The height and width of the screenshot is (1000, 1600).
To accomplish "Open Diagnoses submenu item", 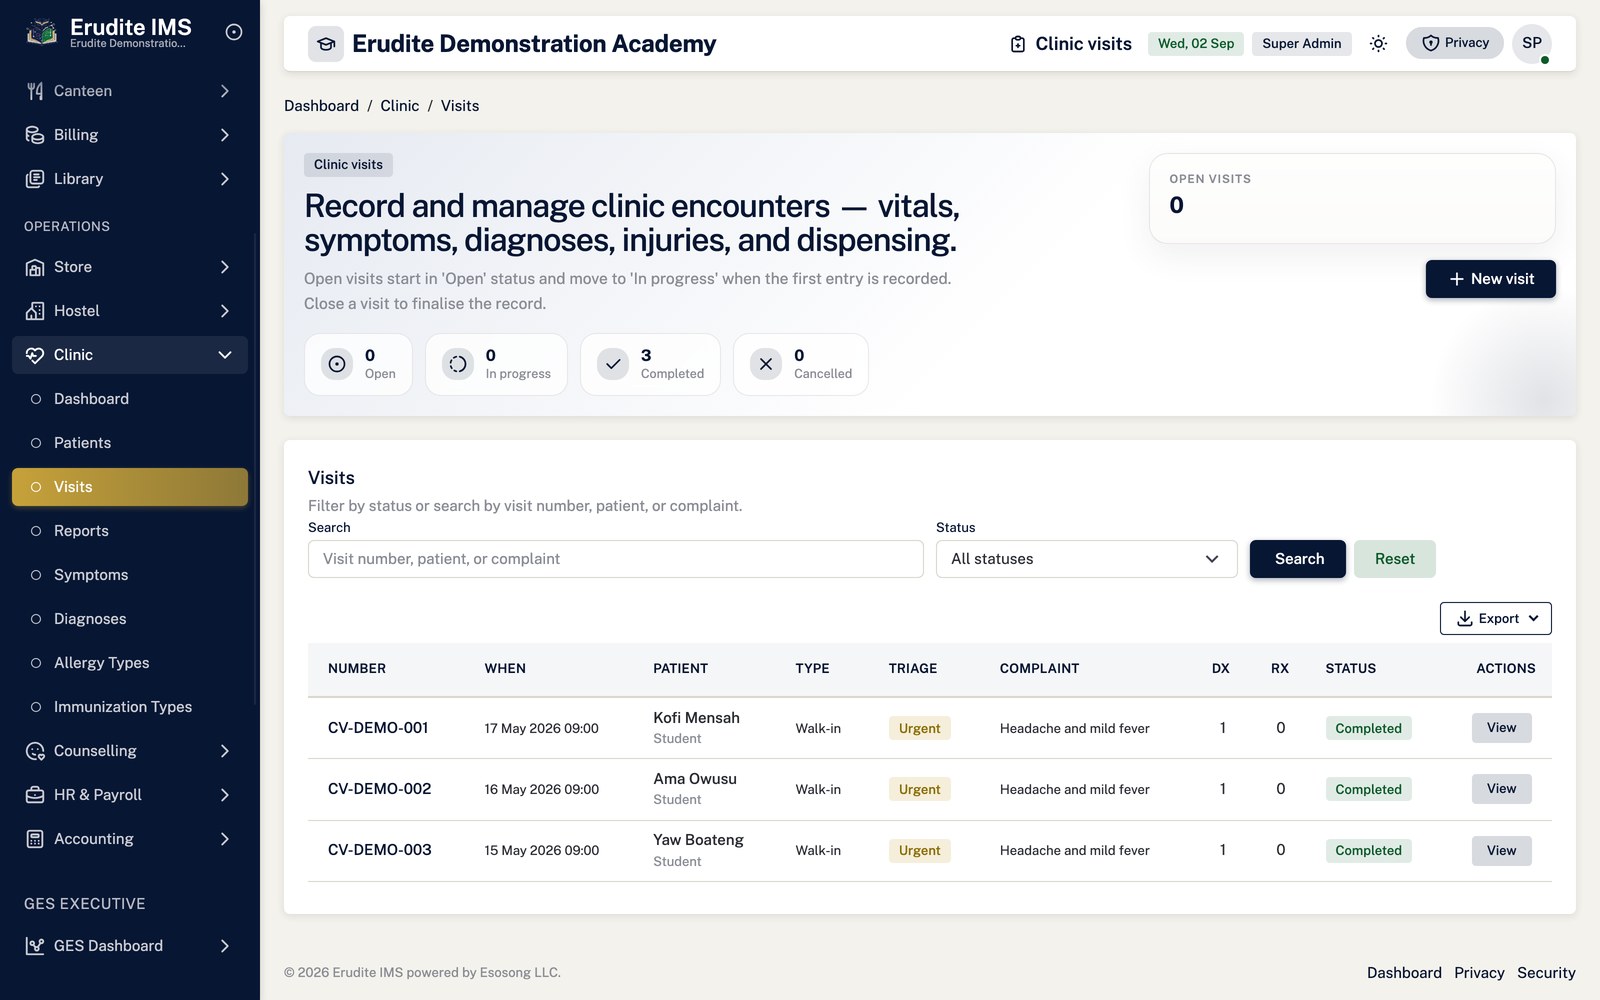I will coord(130,619).
